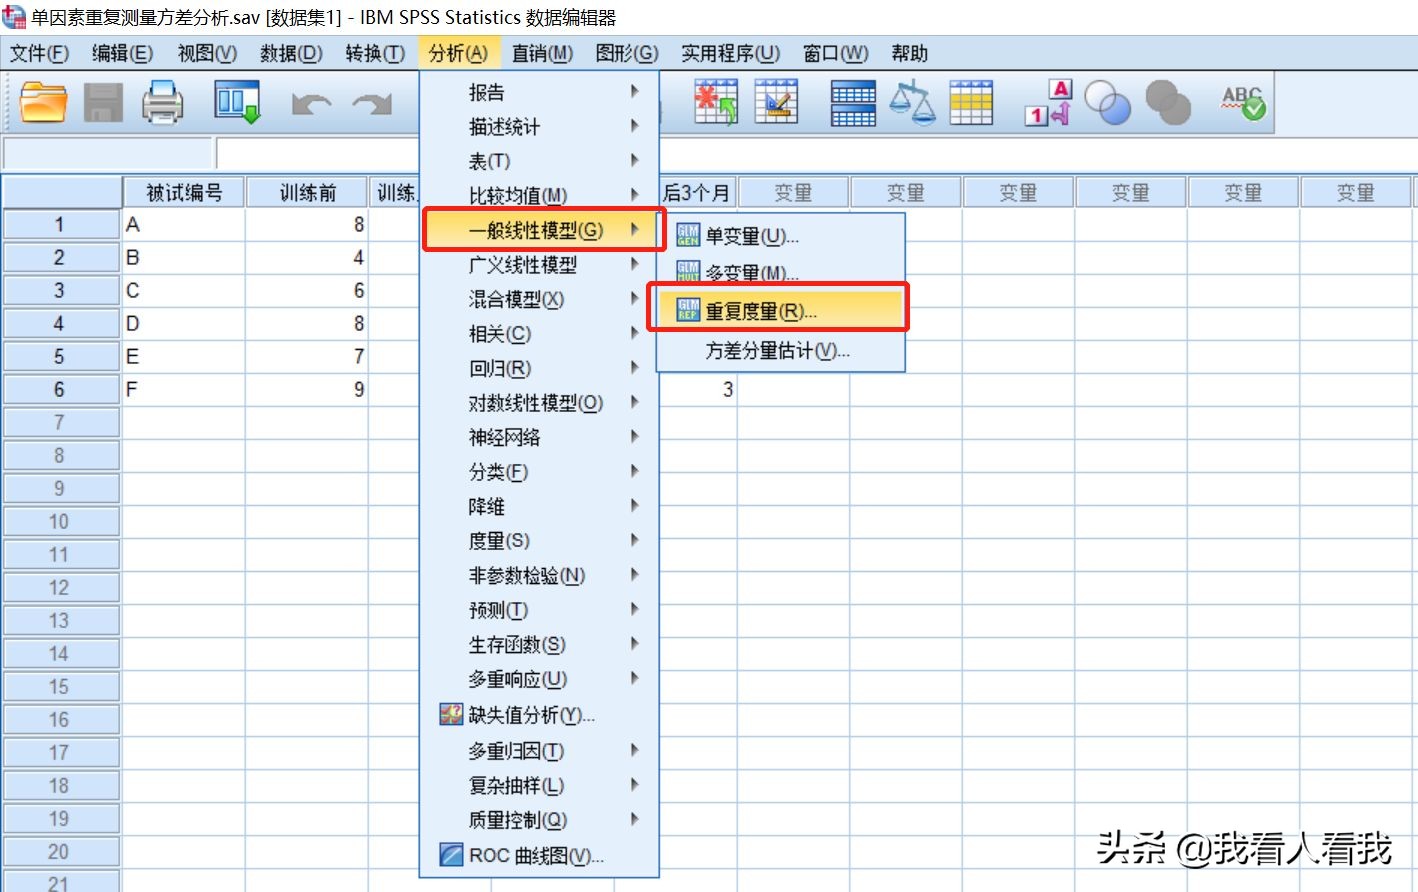Select the row 6 header

tap(60, 390)
